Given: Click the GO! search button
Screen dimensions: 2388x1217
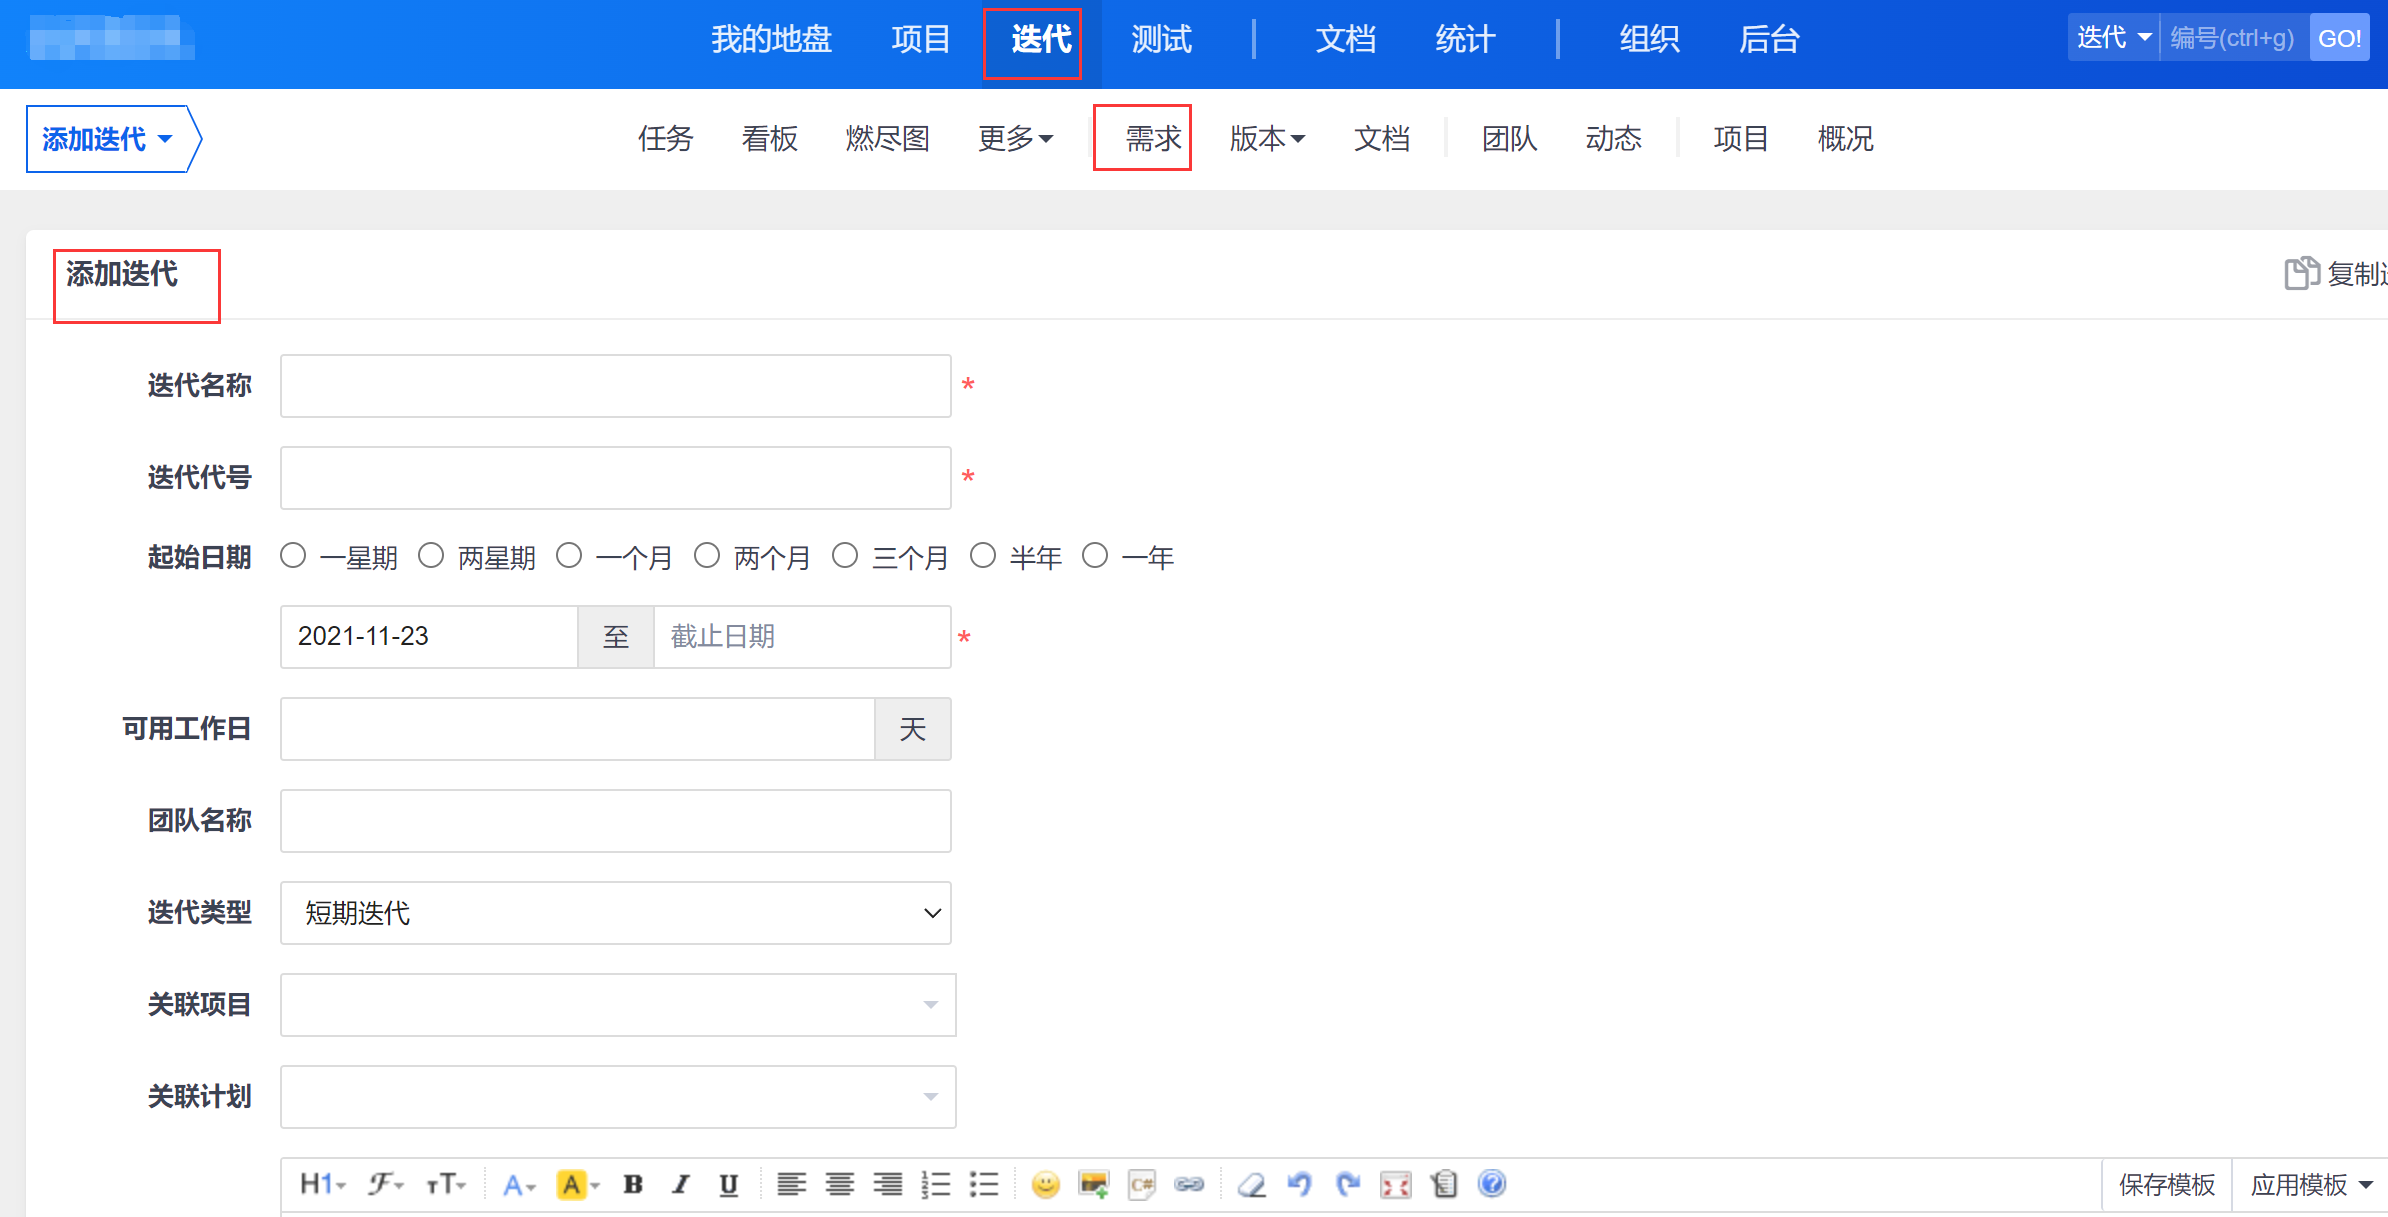Looking at the screenshot, I should coord(2338,38).
